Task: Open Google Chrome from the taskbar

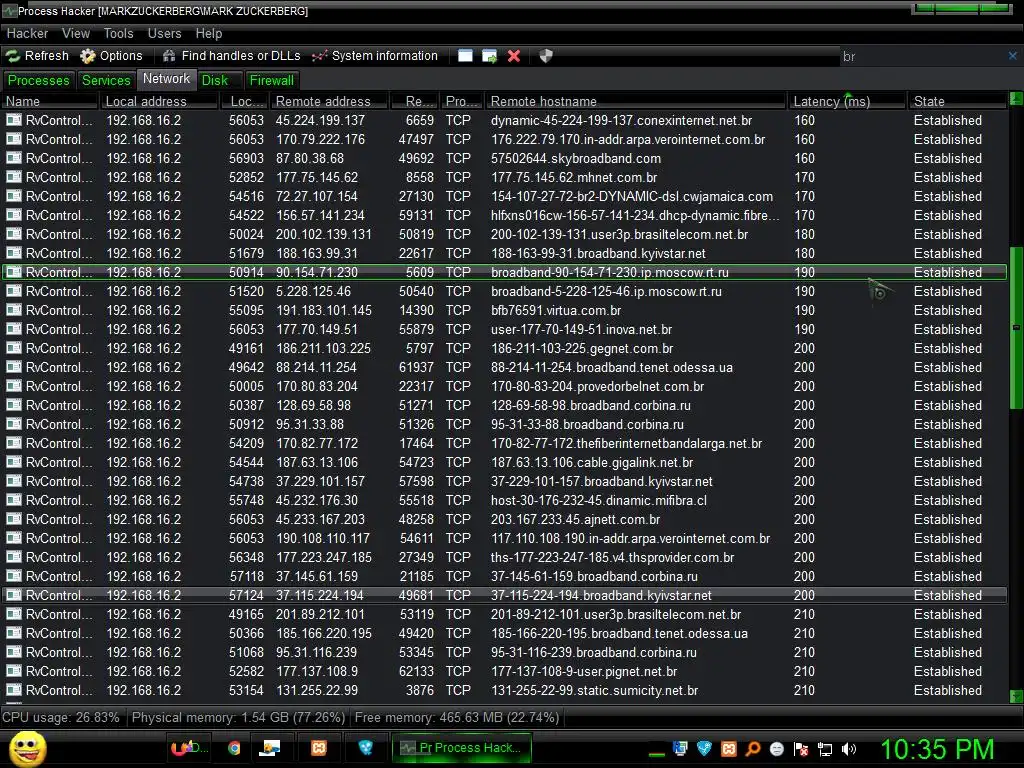Action: click(234, 748)
